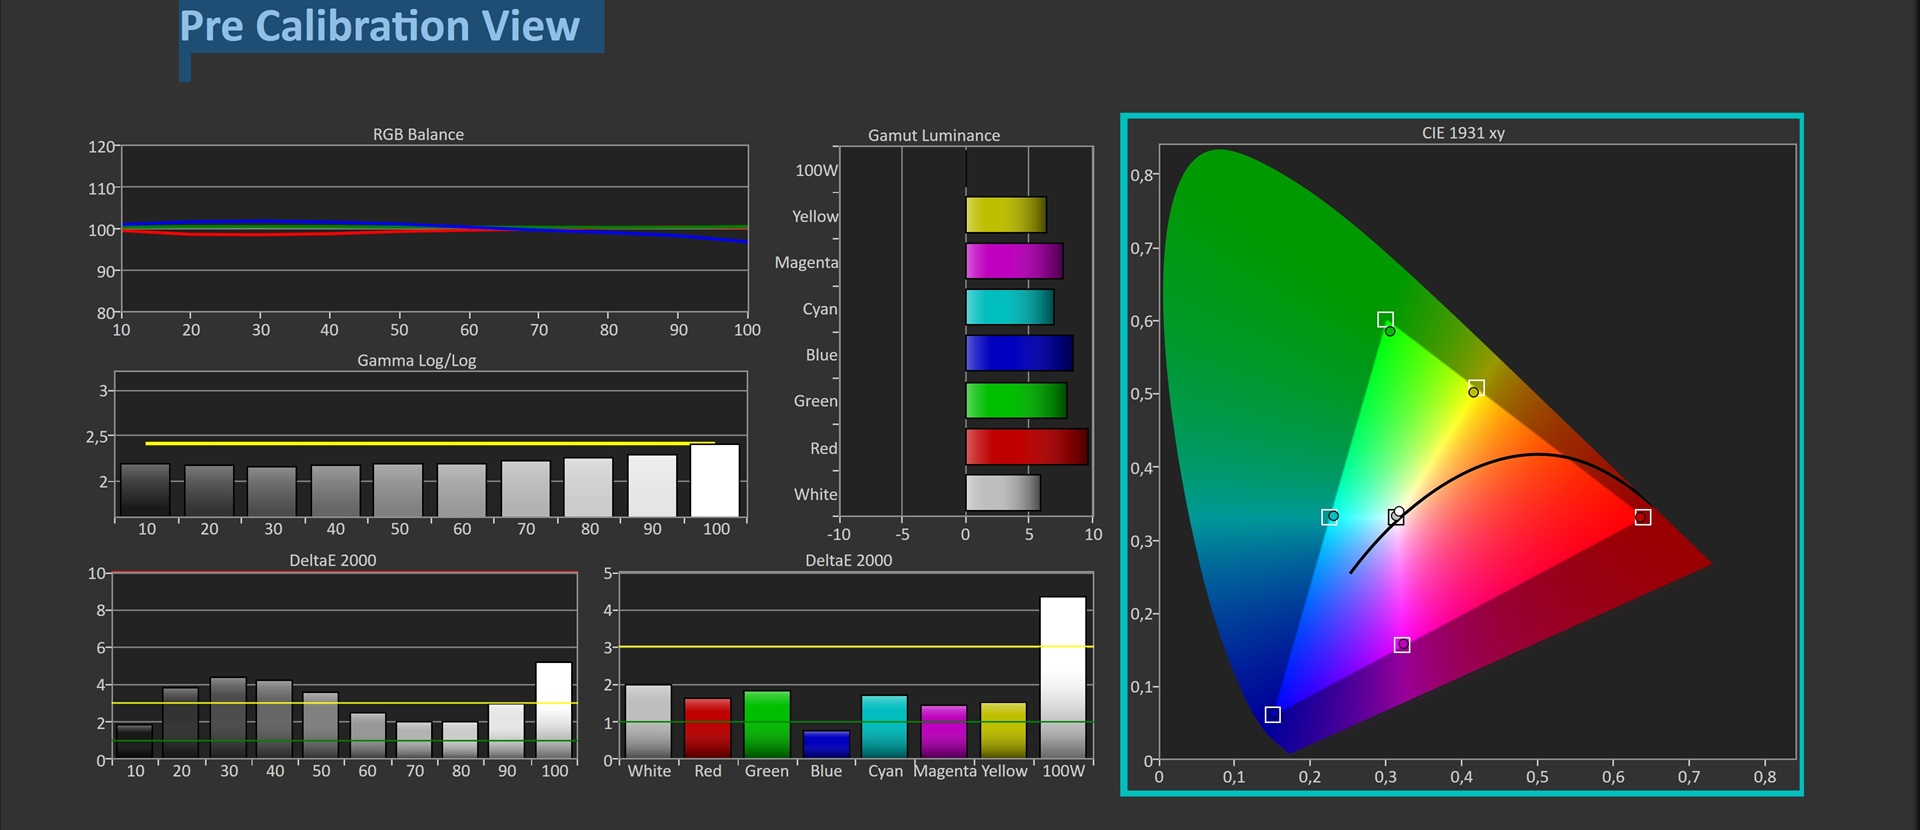Click the CIE 1931 xy chart title
1920x830 pixels.
(1462, 133)
